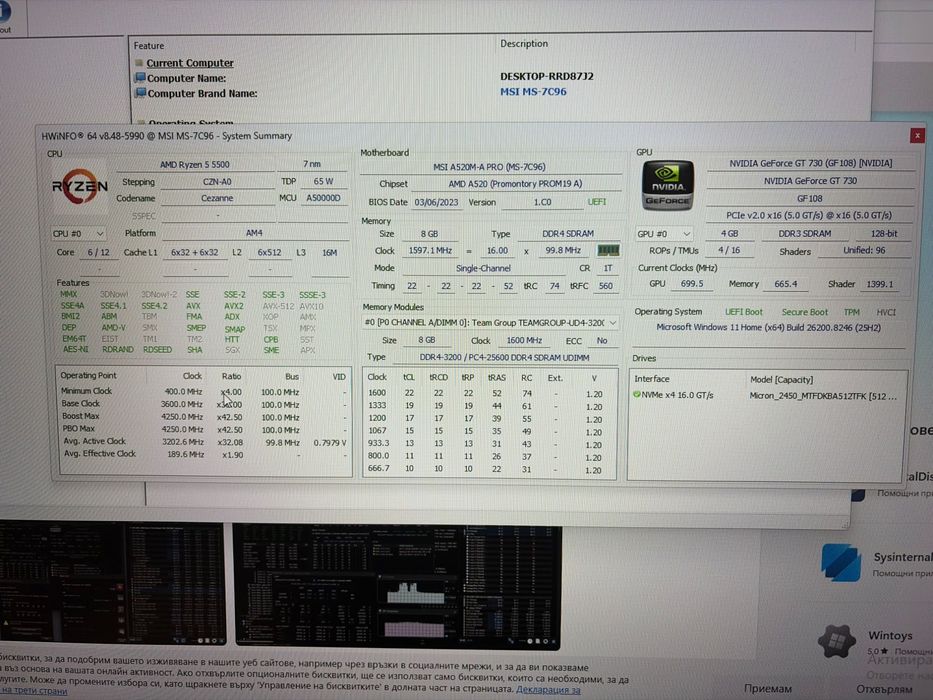
Task: Click the DDR4-3200 / PC4-25600 type field
Action: click(505, 357)
